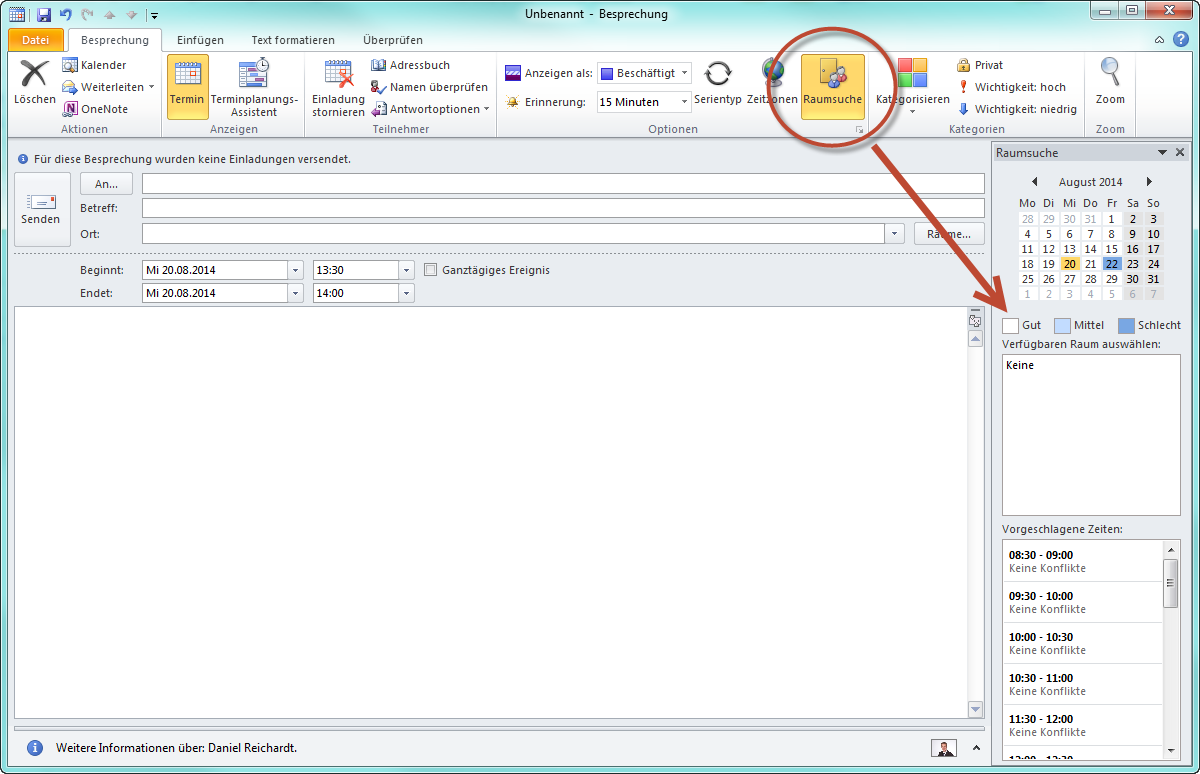The width and height of the screenshot is (1200, 774).
Task: Open the Datei tab
Action: [x=35, y=40]
